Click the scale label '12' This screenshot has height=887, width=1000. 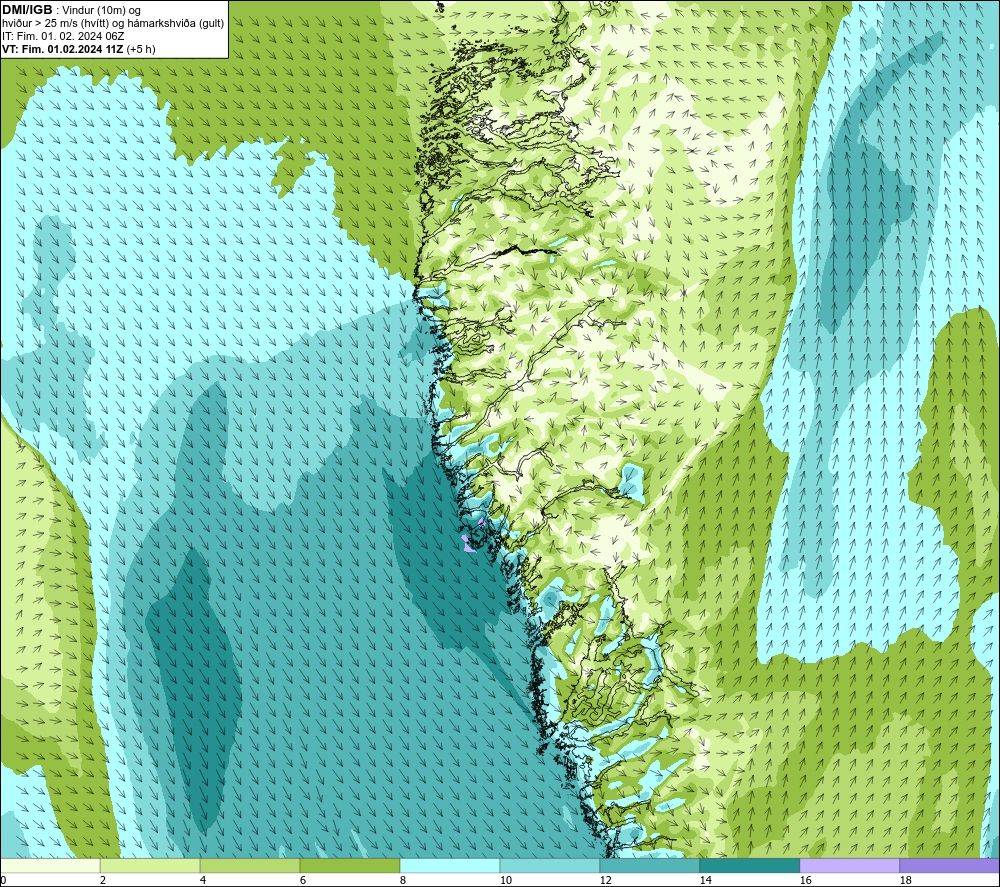tap(605, 880)
